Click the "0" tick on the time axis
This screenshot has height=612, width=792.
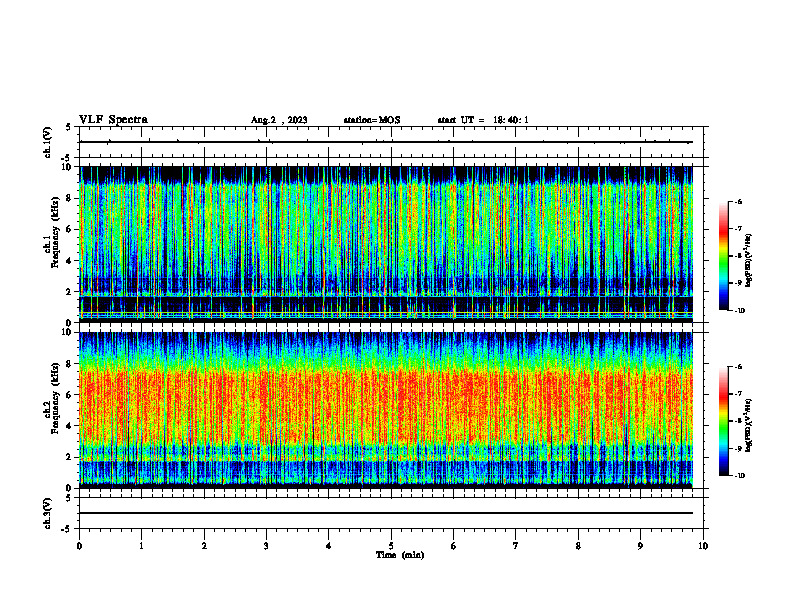[x=79, y=546]
